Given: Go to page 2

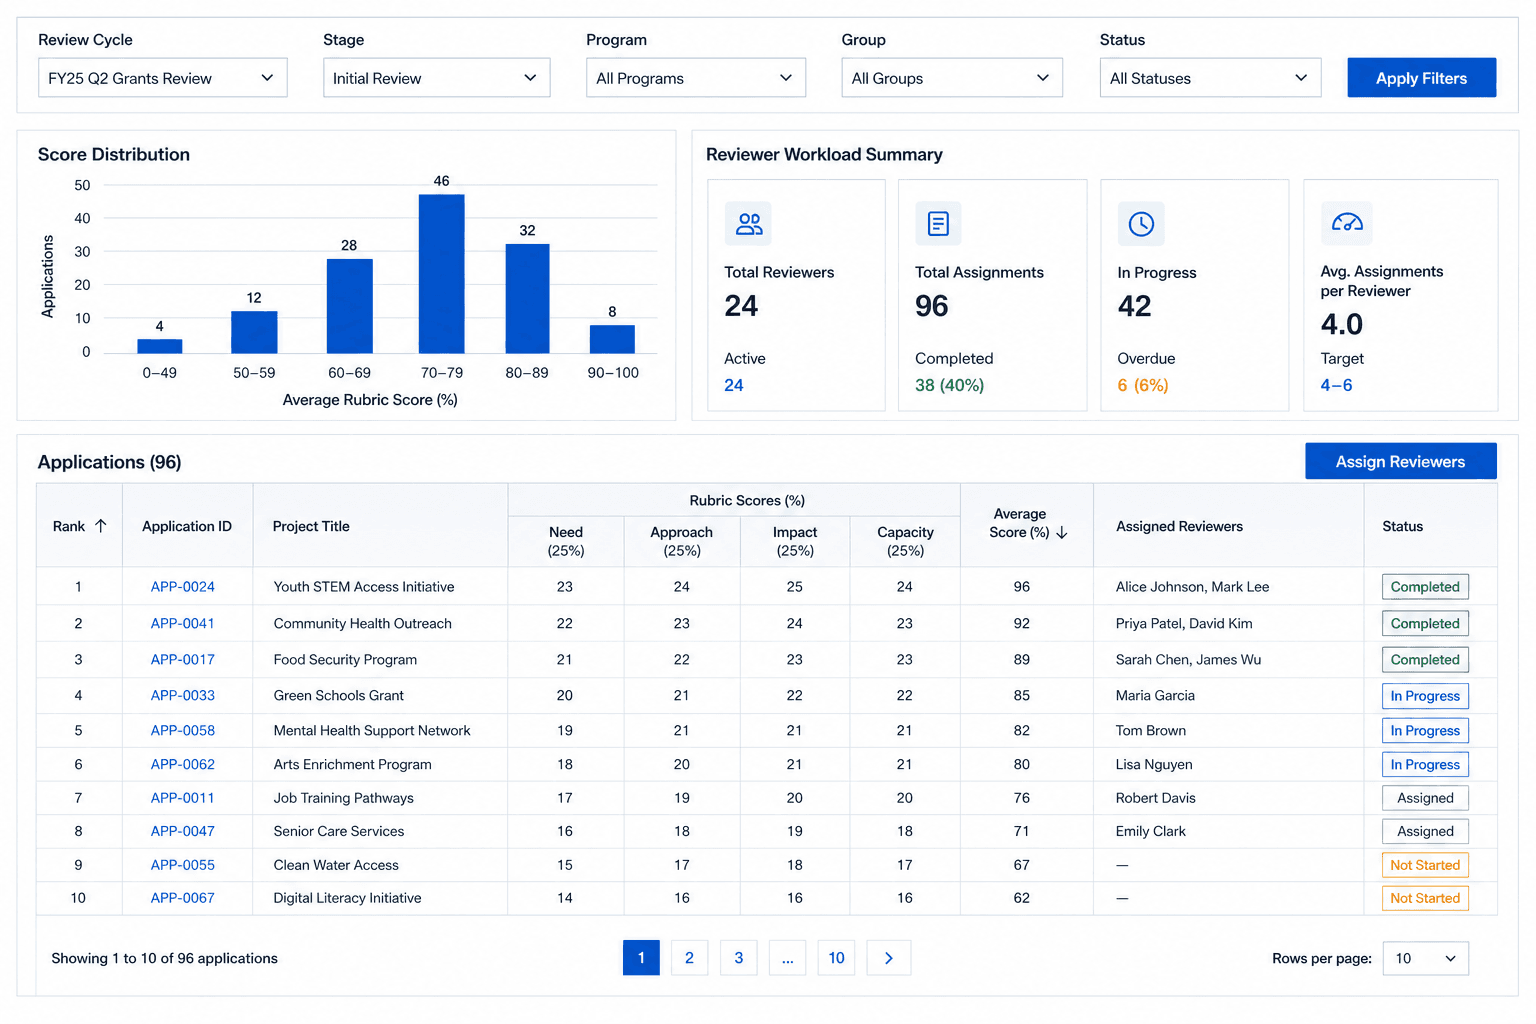Looking at the screenshot, I should [689, 958].
